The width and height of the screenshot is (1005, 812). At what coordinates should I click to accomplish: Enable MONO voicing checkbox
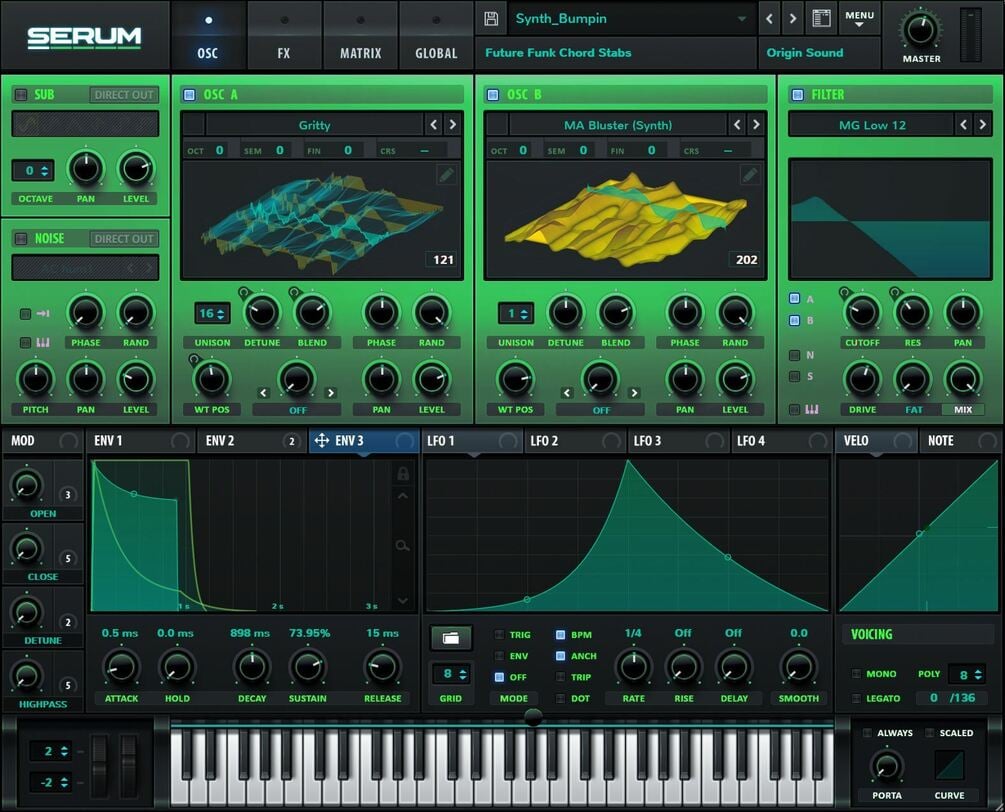coord(856,674)
